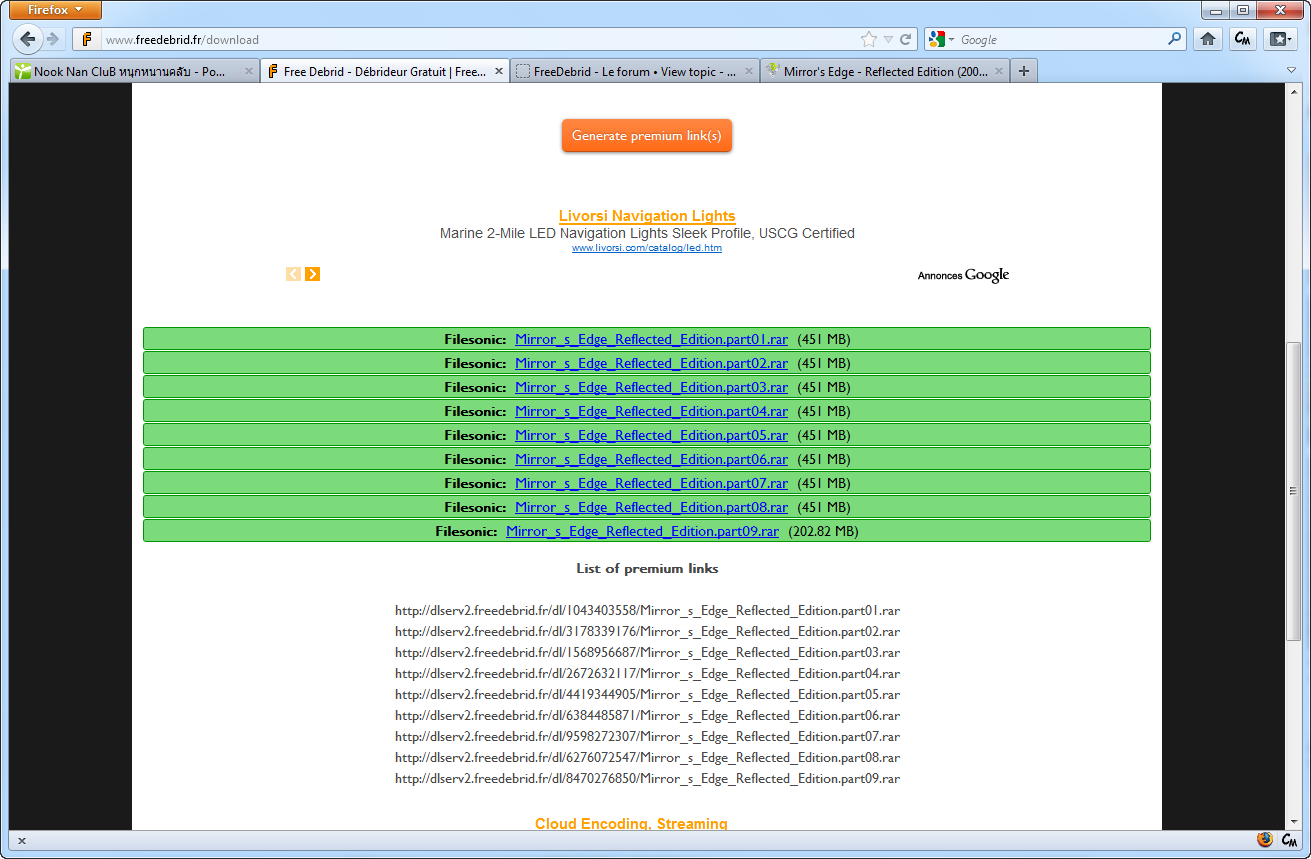
Task: Click the Annonces Google label
Action: [x=963, y=275]
